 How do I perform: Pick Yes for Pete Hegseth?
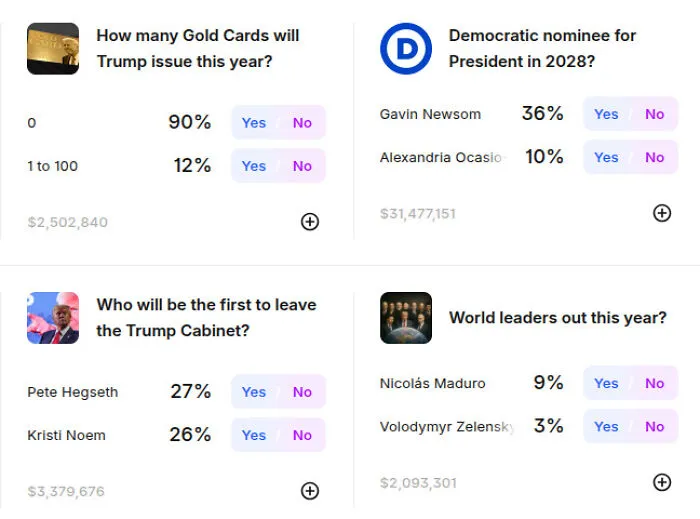254,392
